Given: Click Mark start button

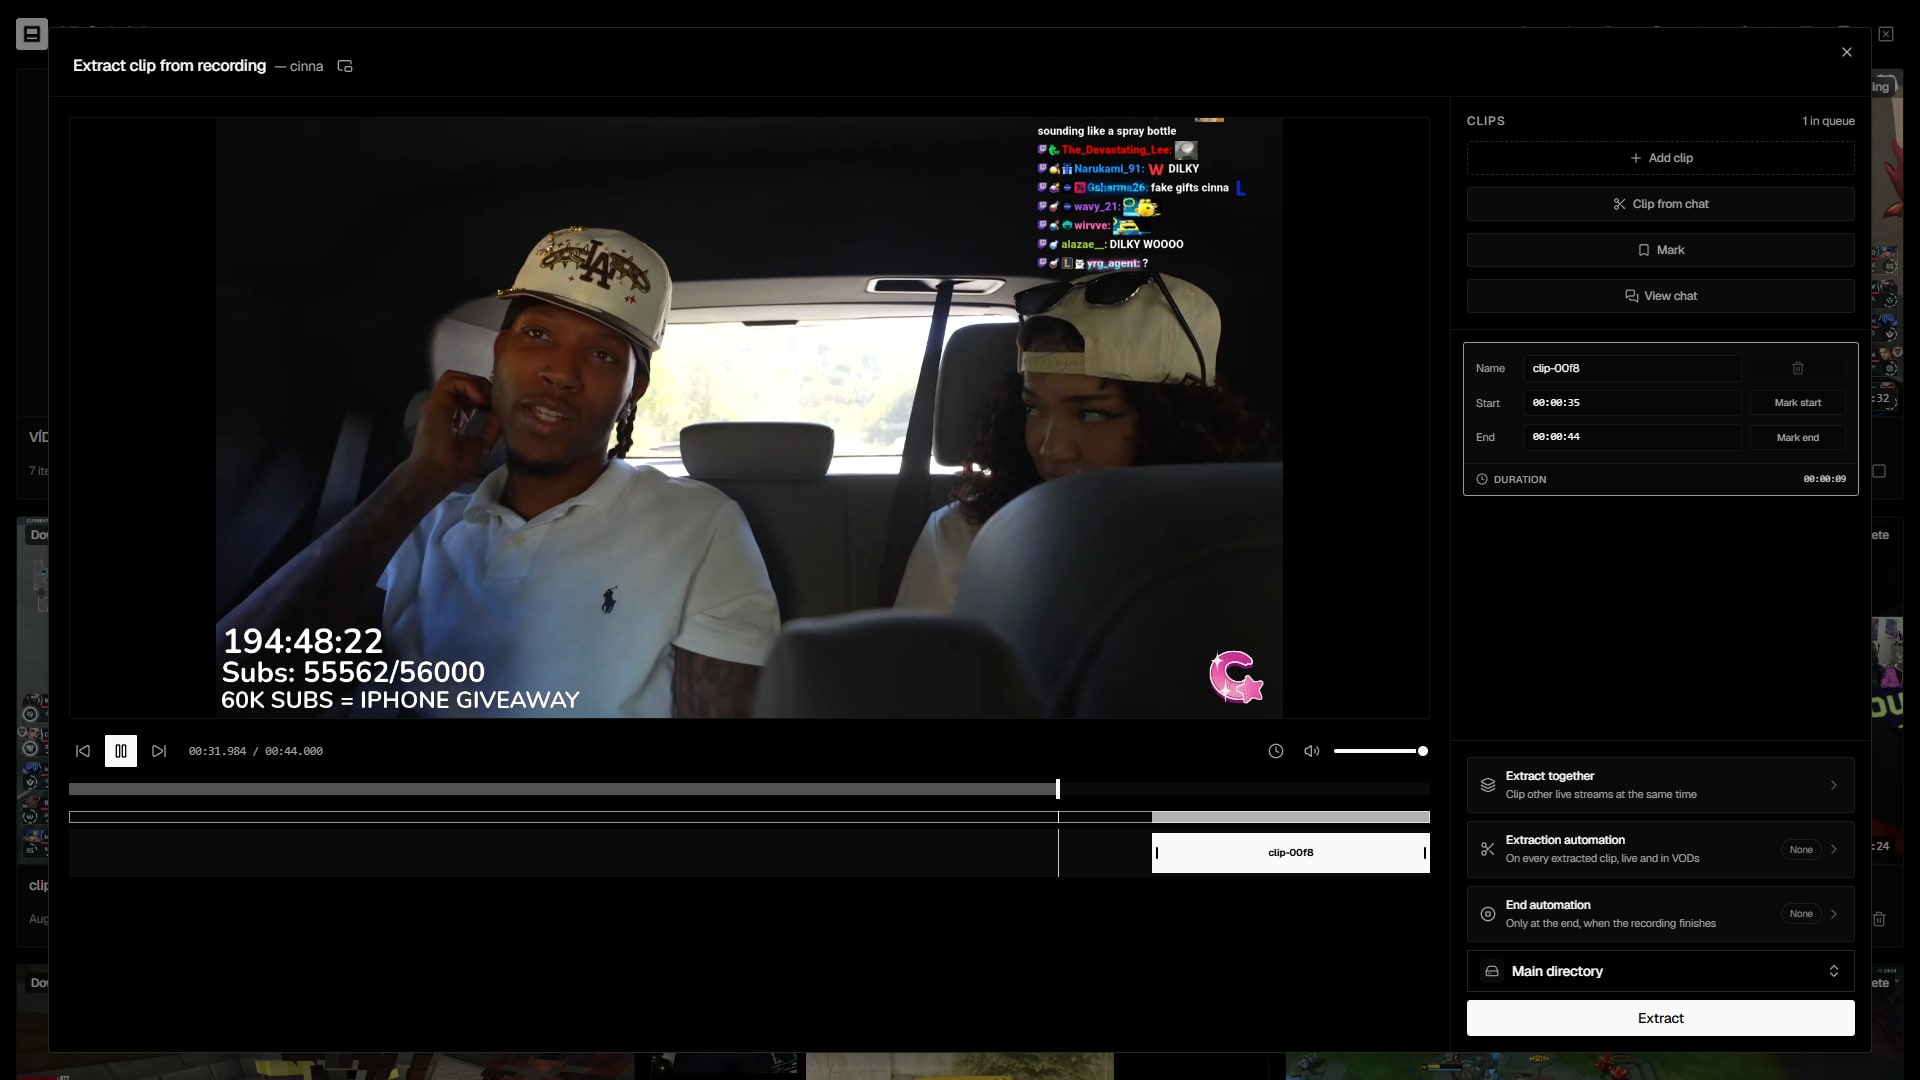Looking at the screenshot, I should 1798,403.
